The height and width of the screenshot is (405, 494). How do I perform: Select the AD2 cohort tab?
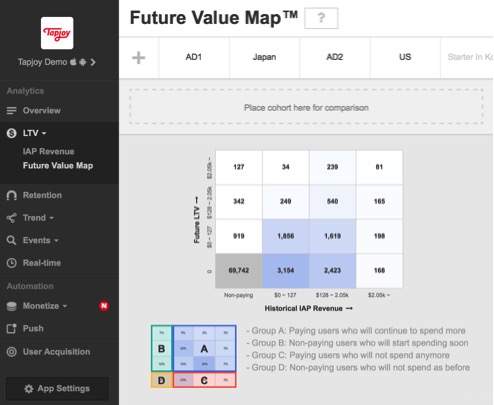tap(335, 57)
